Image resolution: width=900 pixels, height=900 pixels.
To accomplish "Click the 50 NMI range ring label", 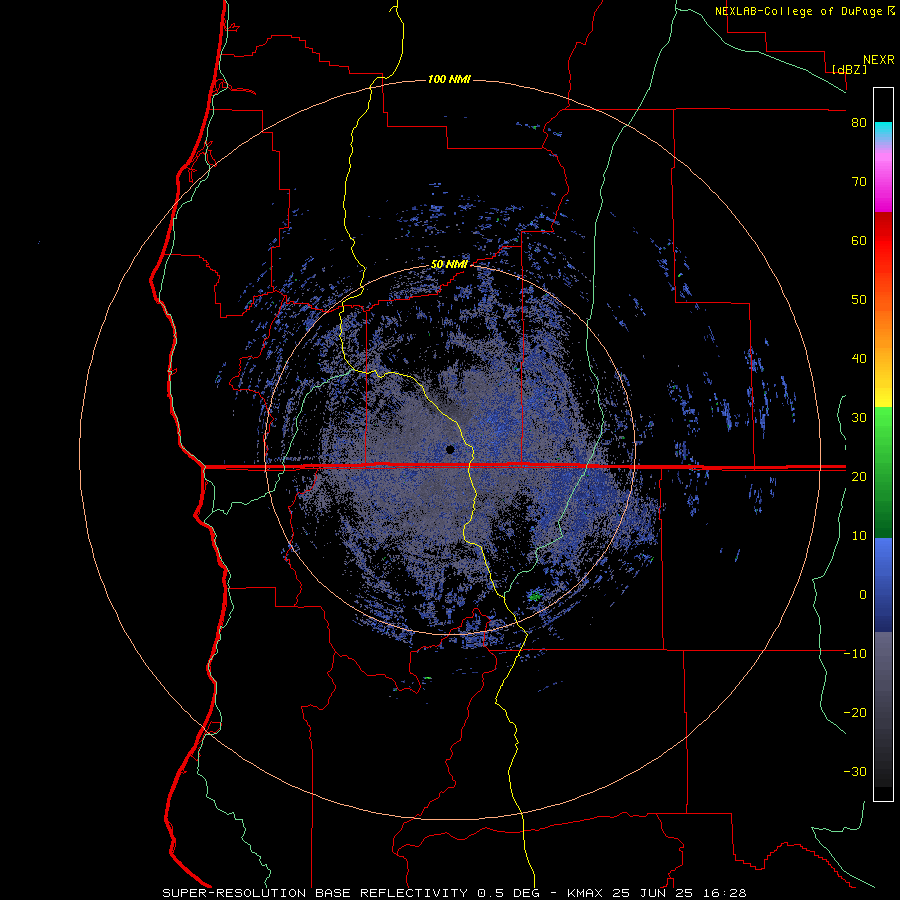I will [449, 265].
